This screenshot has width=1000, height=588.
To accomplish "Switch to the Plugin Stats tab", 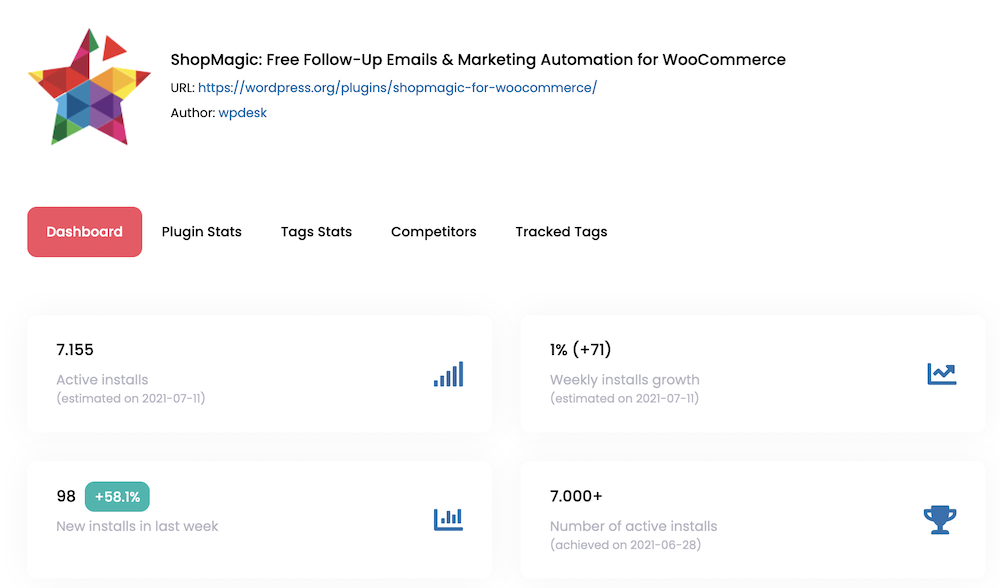I will point(202,232).
